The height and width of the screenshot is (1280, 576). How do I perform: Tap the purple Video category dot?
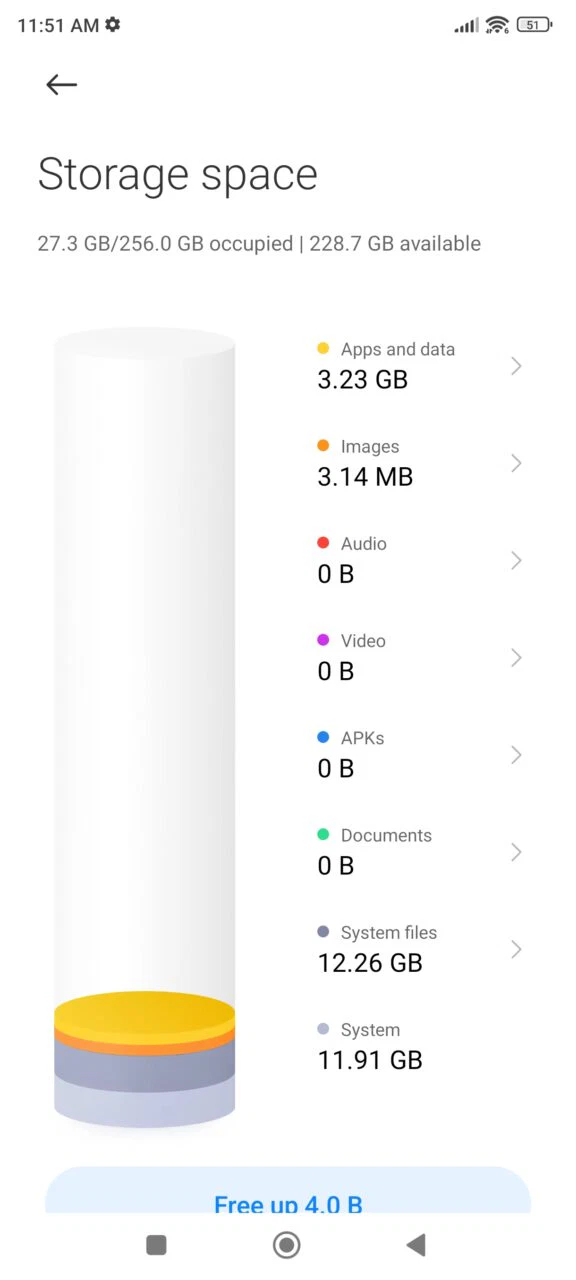(322, 639)
